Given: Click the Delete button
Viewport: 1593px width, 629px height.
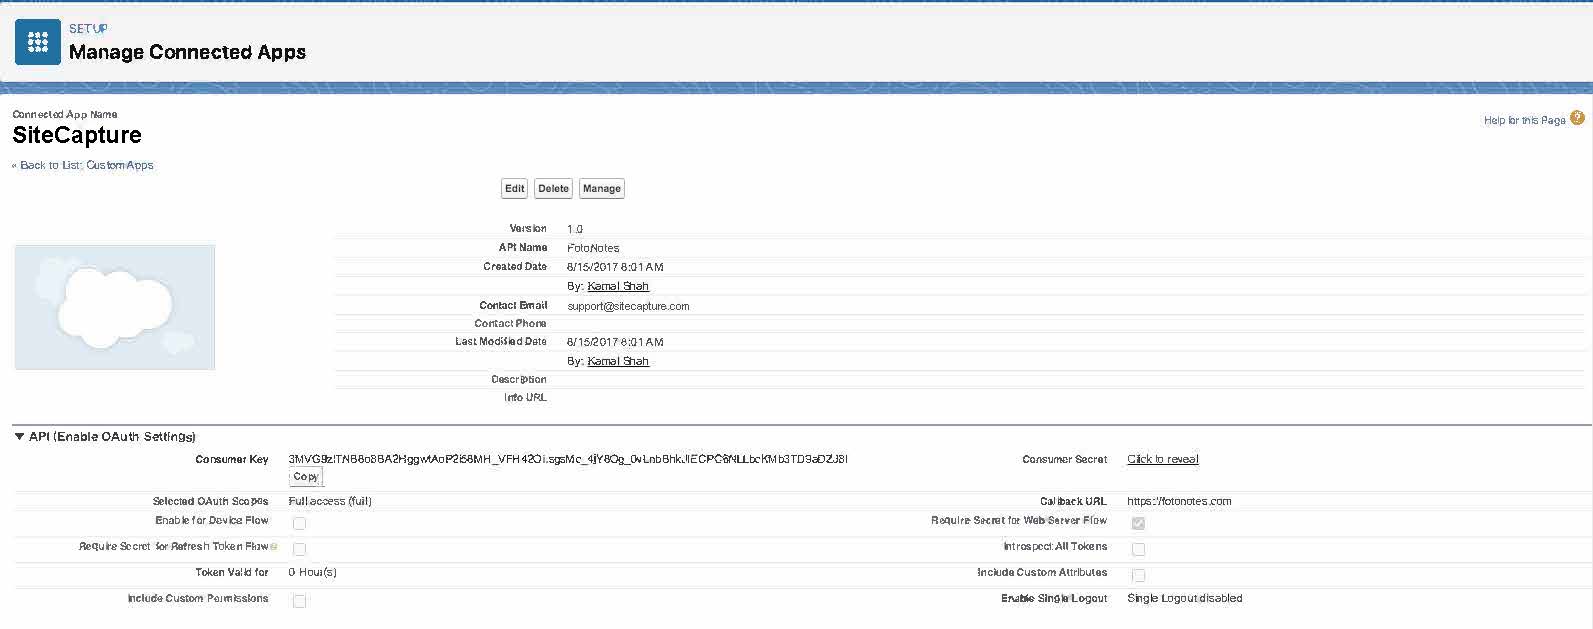Looking at the screenshot, I should [x=553, y=188].
